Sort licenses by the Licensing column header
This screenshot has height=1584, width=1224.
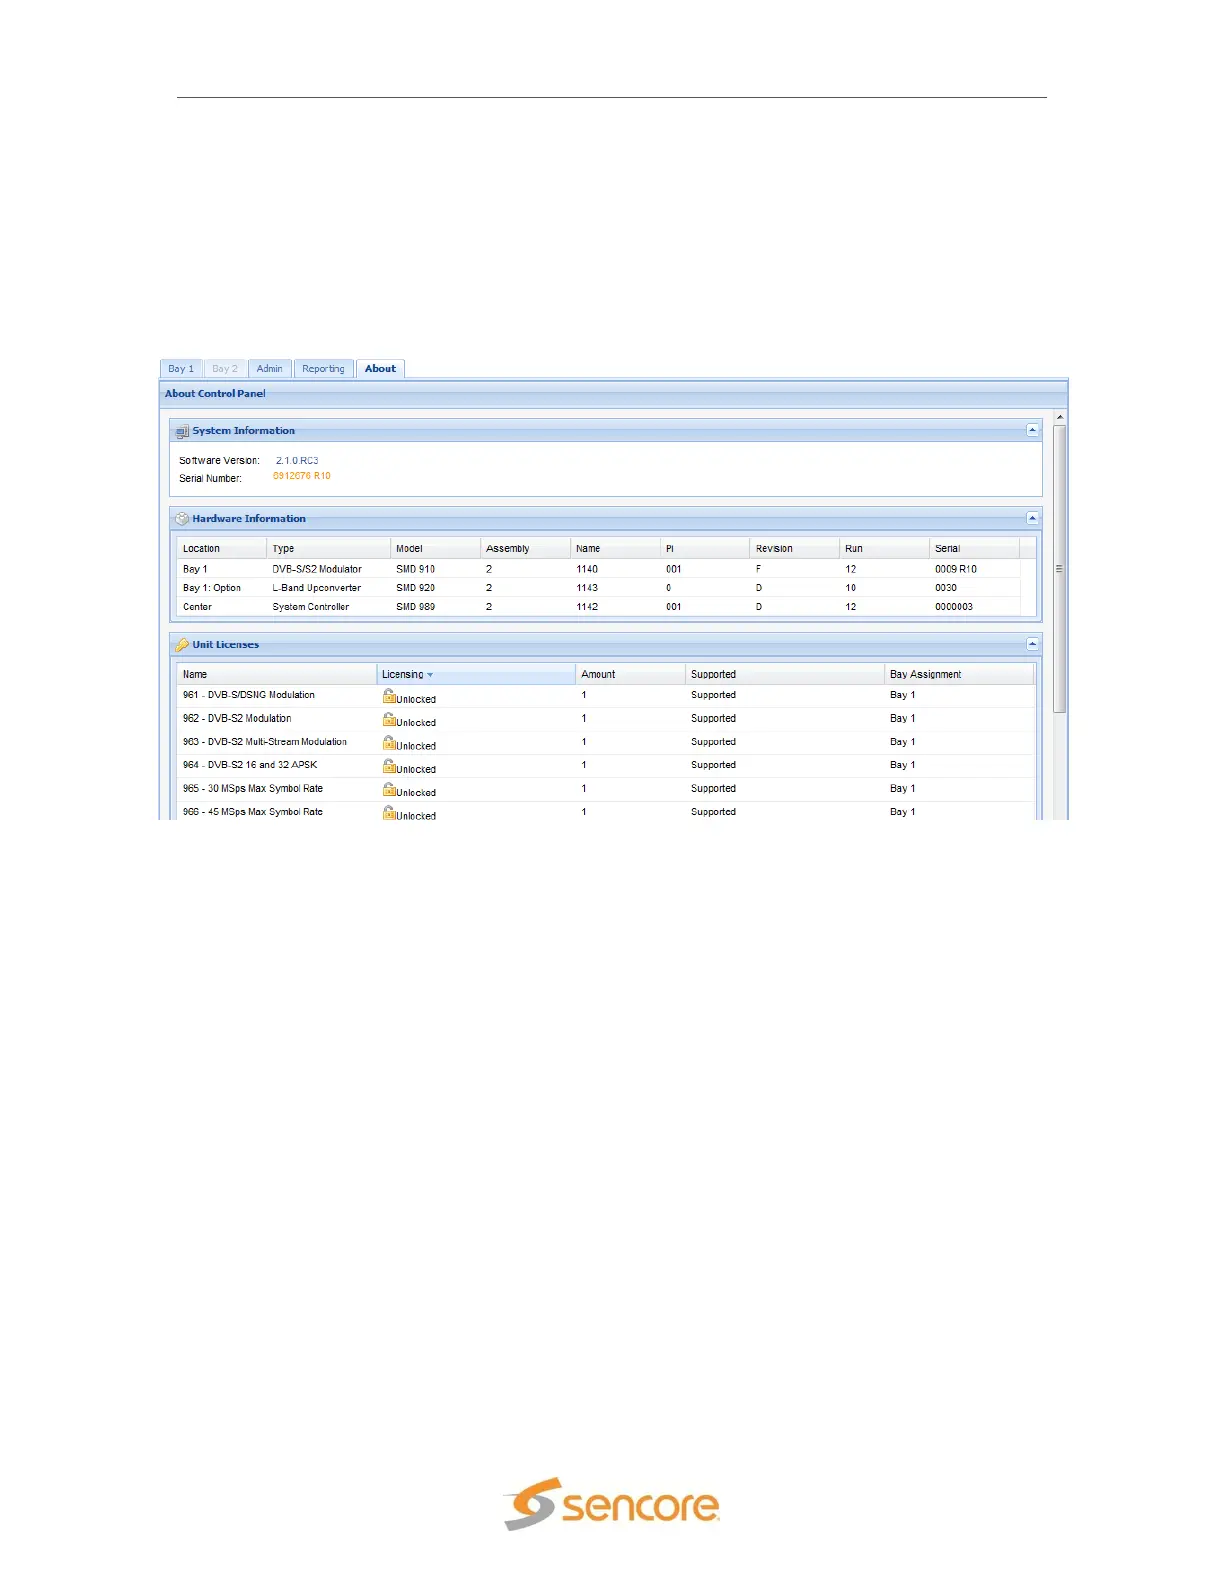(476, 674)
